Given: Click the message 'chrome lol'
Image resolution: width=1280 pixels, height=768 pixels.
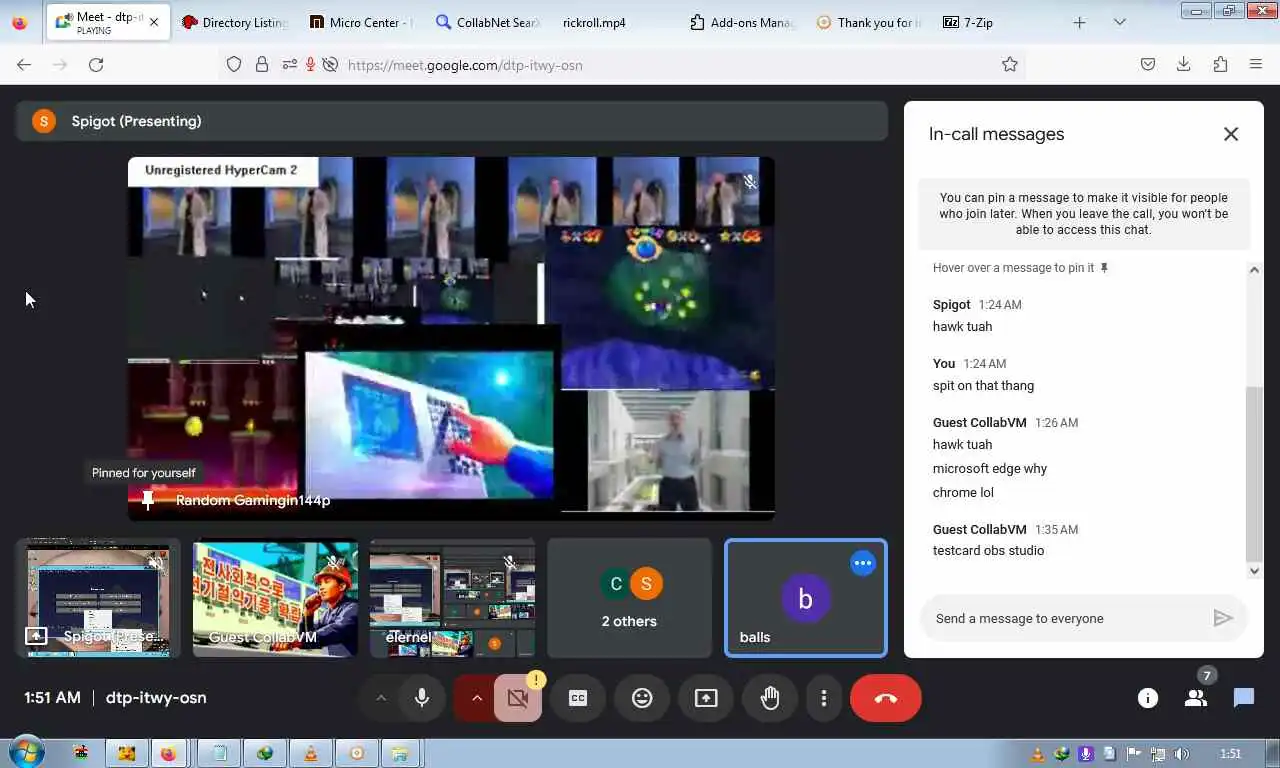Looking at the screenshot, I should 963,492.
